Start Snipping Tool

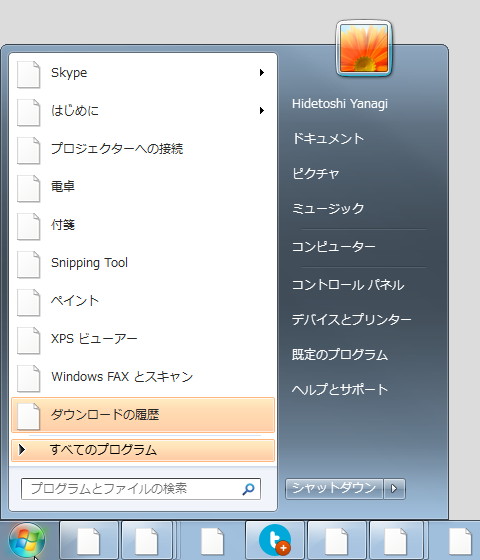(143, 262)
